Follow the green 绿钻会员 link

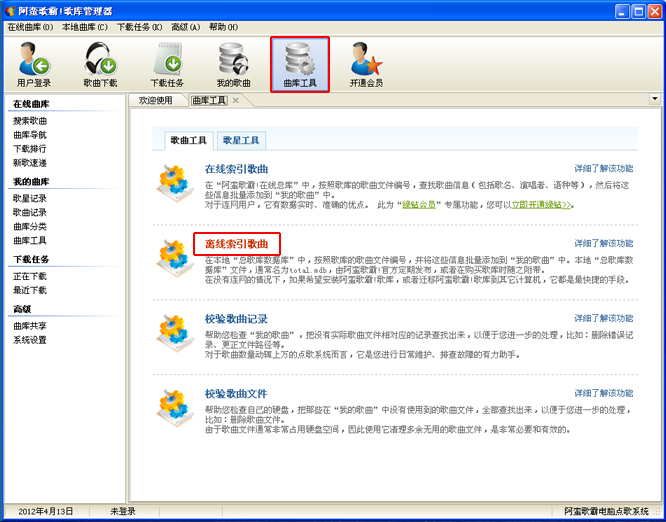(x=419, y=205)
